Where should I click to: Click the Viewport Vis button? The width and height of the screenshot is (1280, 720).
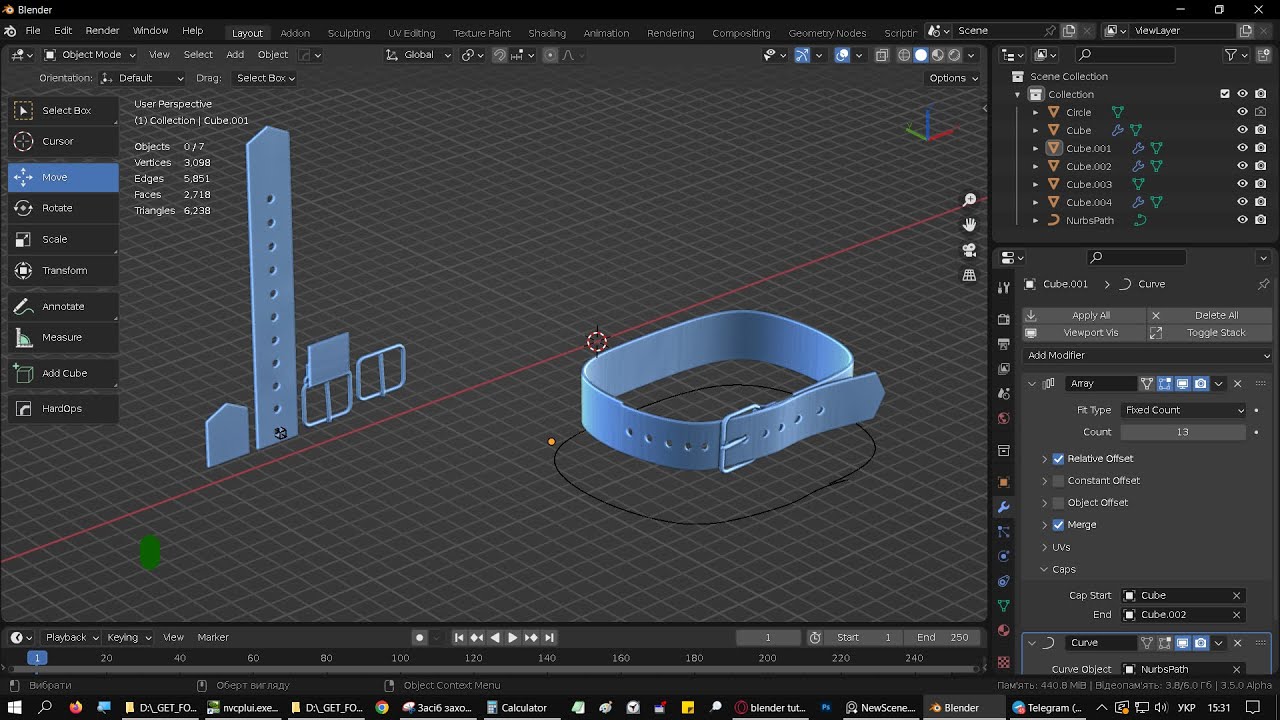[1082, 332]
